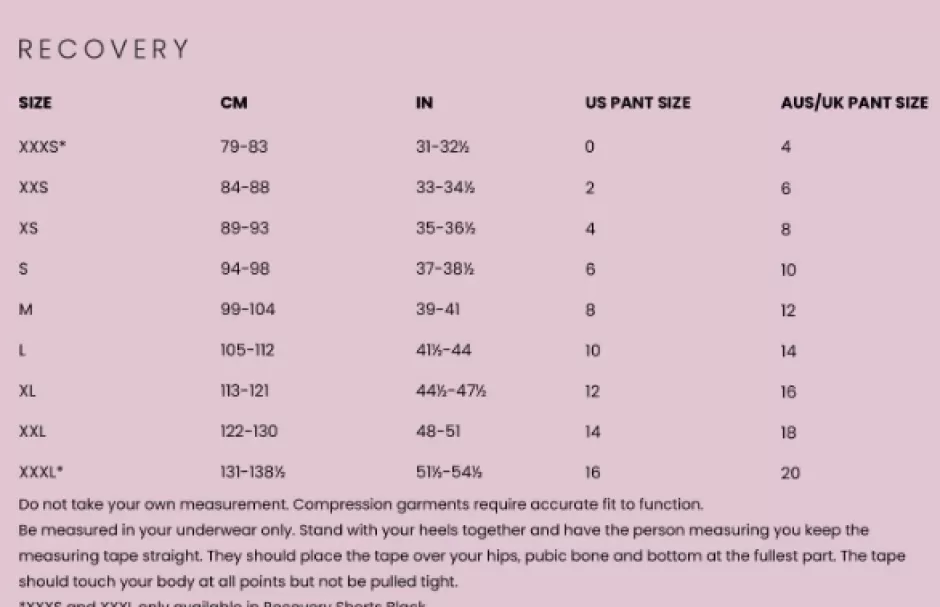940x607 pixels.
Task: Select US pant size 16 cell
Action: click(x=593, y=472)
